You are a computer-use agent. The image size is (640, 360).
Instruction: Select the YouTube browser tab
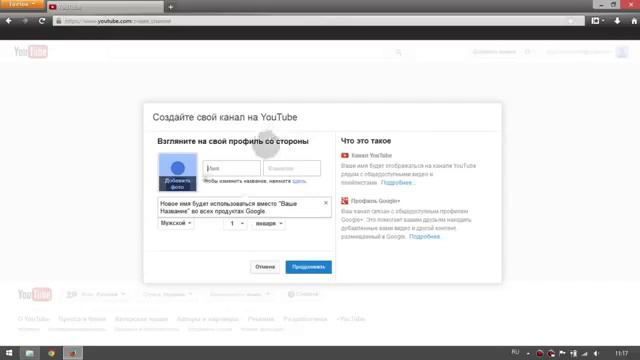pyautogui.click(x=105, y=7)
